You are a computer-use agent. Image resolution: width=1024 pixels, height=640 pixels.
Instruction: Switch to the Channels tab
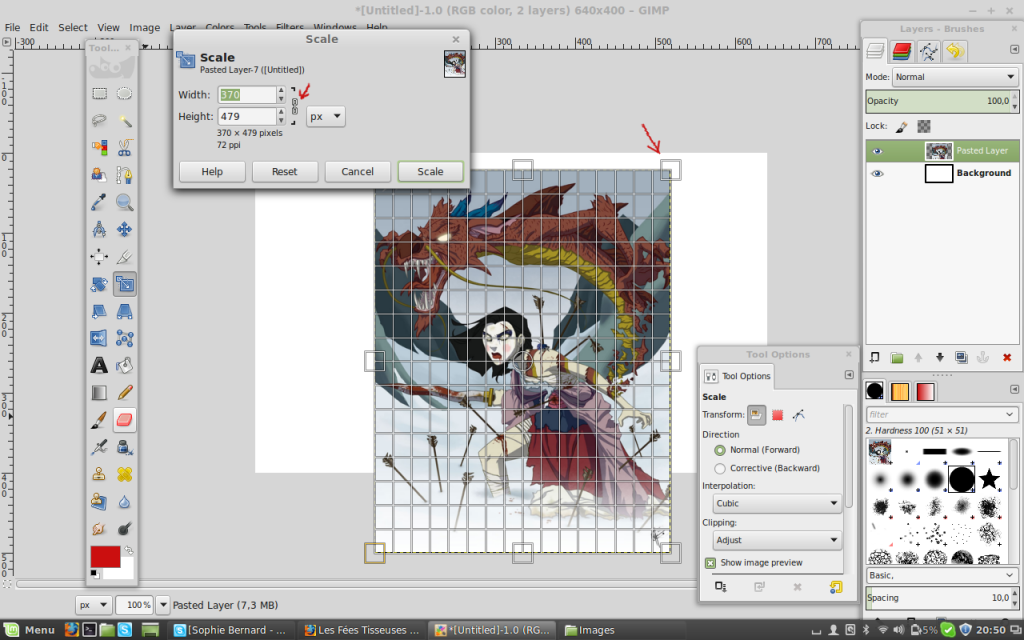pos(901,51)
